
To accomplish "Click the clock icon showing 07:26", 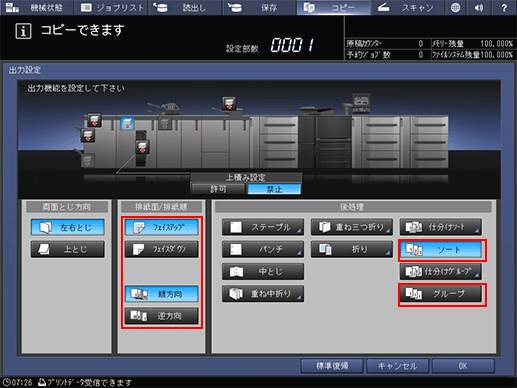I will 6,382.
